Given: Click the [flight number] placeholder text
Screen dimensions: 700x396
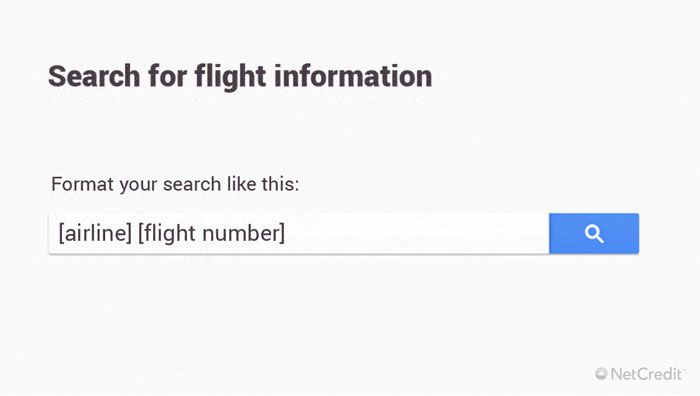Looking at the screenshot, I should (211, 233).
